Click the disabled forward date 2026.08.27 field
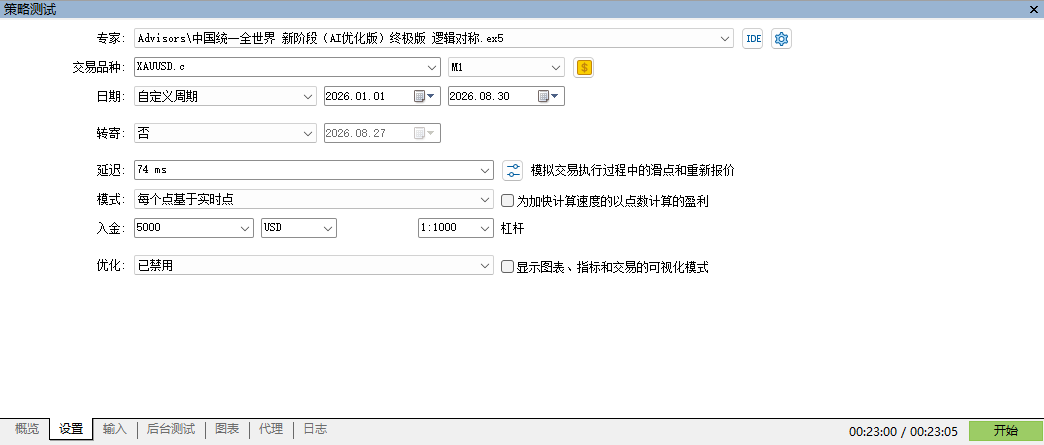 382,133
